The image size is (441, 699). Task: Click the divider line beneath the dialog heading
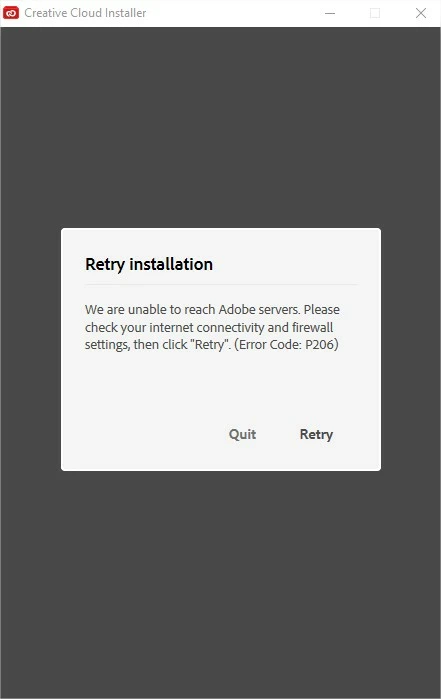click(221, 284)
